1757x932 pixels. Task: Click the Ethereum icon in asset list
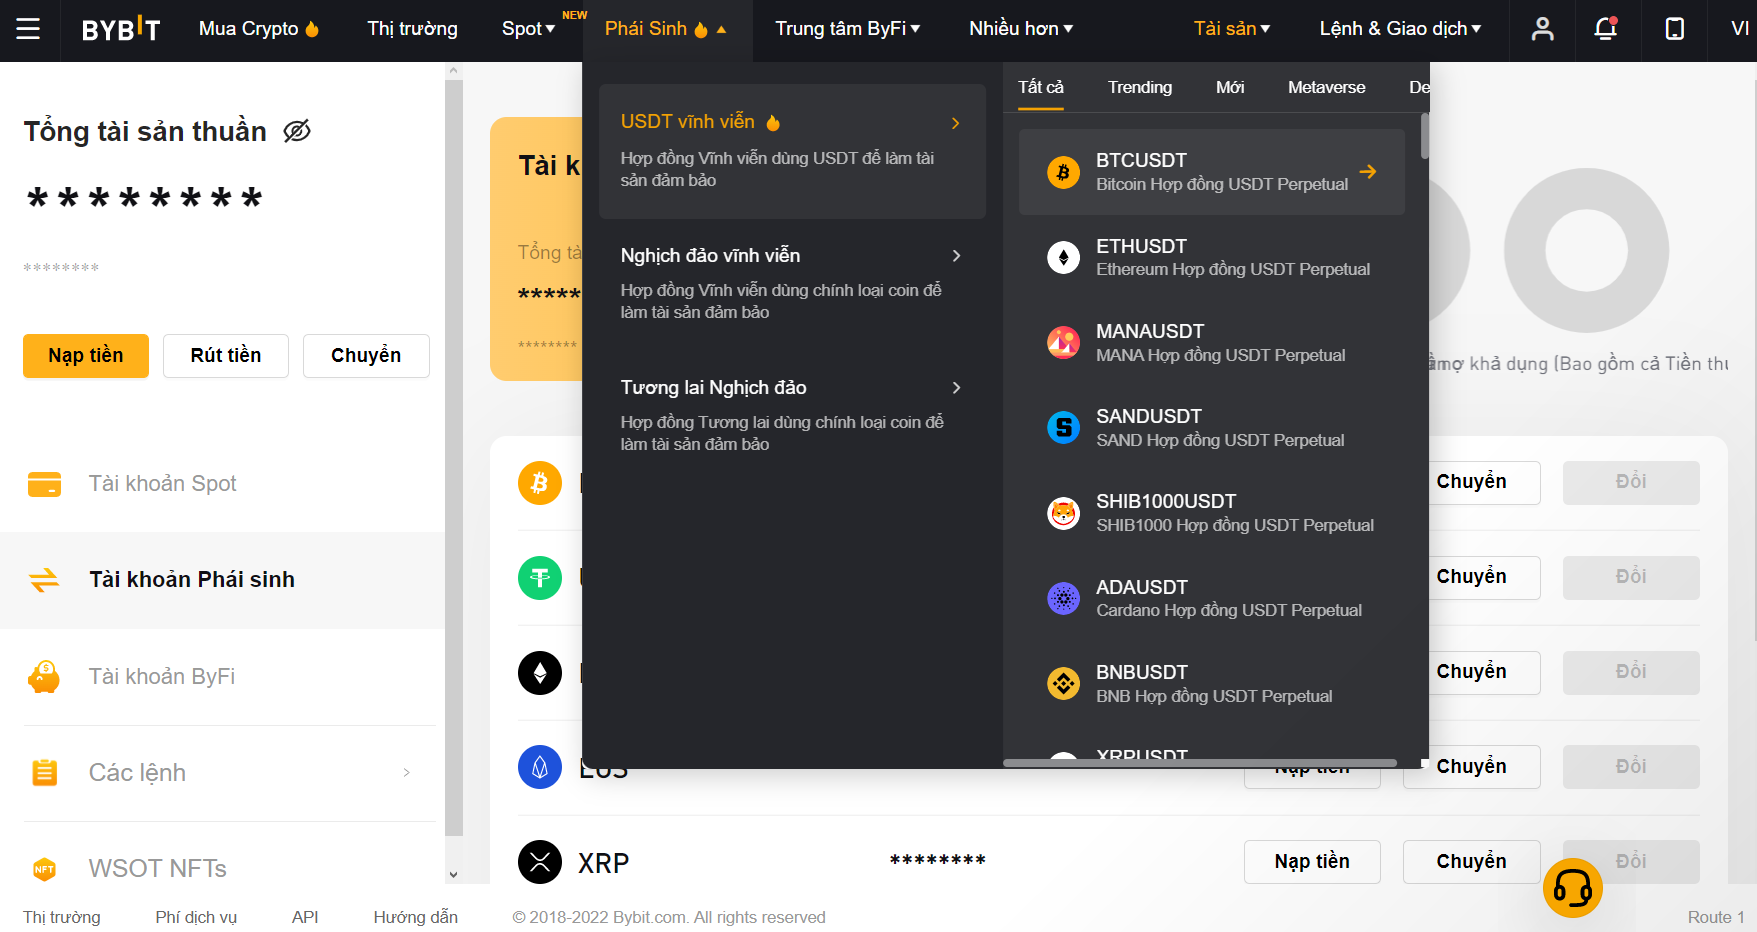point(540,673)
